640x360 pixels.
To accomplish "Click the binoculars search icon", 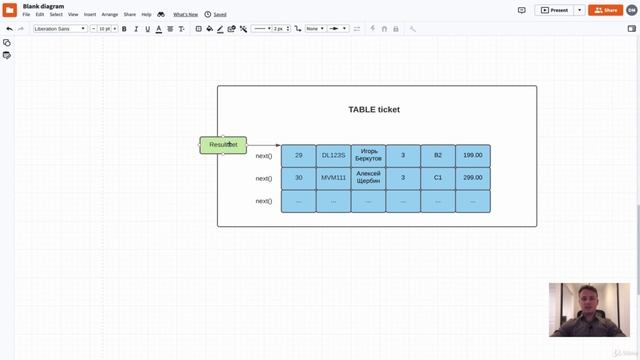I will [161, 14].
